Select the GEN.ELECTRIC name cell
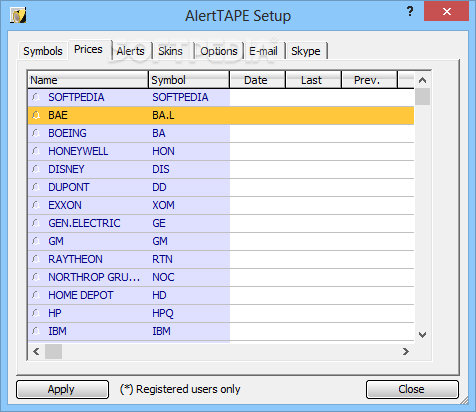The height and width of the screenshot is (412, 476). click(x=88, y=223)
